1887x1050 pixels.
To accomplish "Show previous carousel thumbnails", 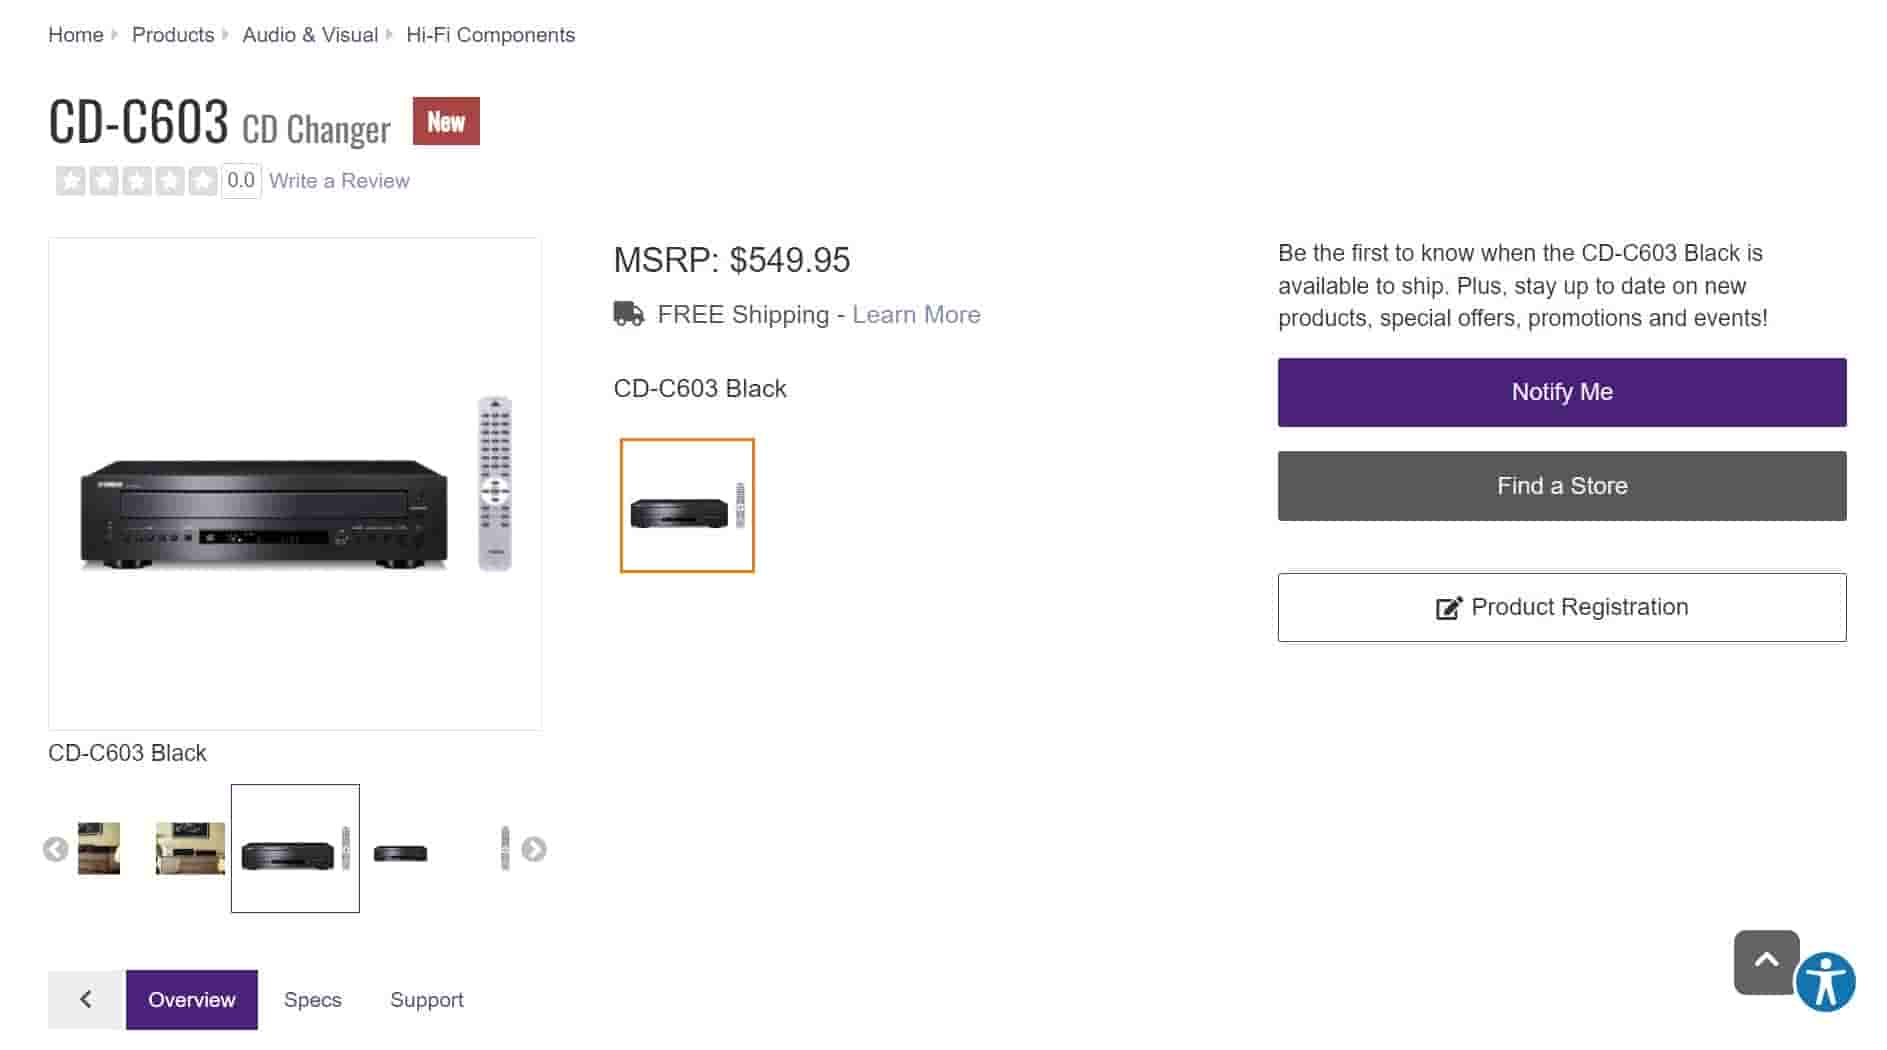I will pyautogui.click(x=56, y=849).
